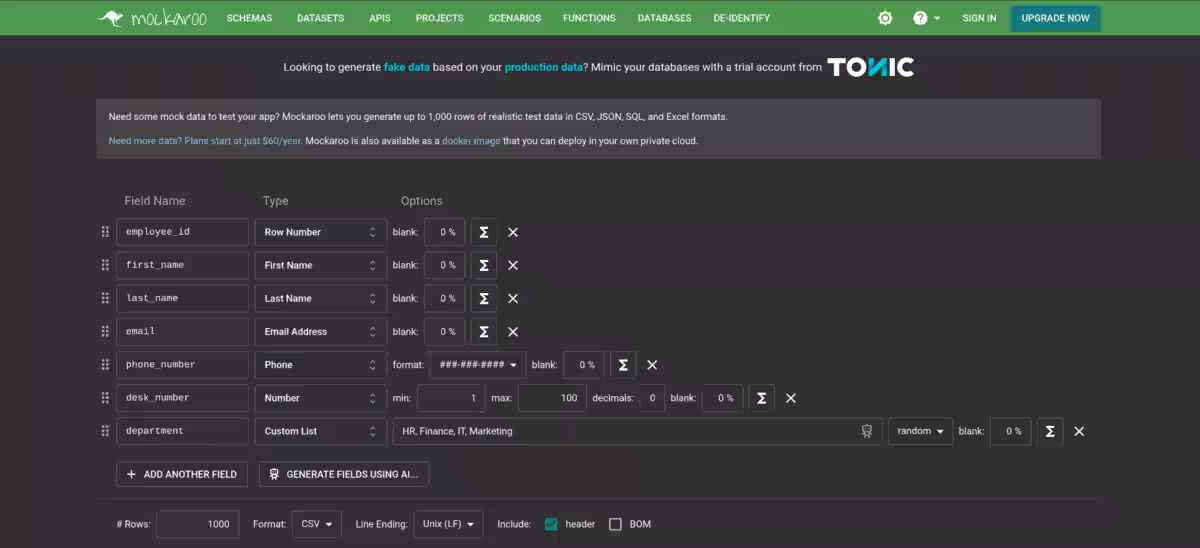Screen dimensions: 1200x548
Task: Open the theme settings sun icon
Action: (885, 18)
